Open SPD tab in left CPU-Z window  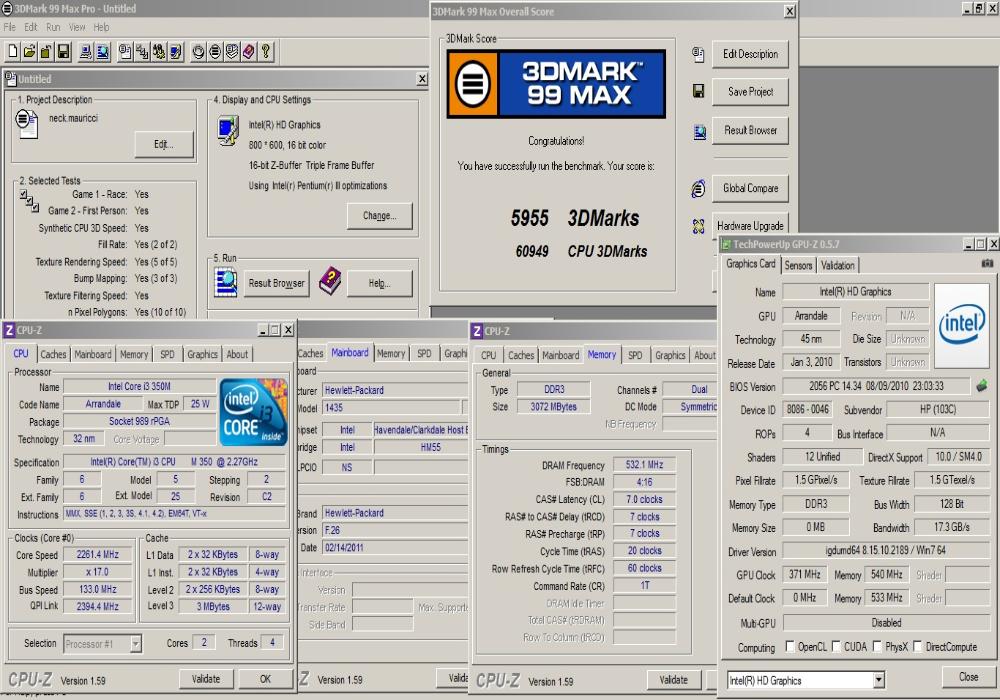(167, 354)
